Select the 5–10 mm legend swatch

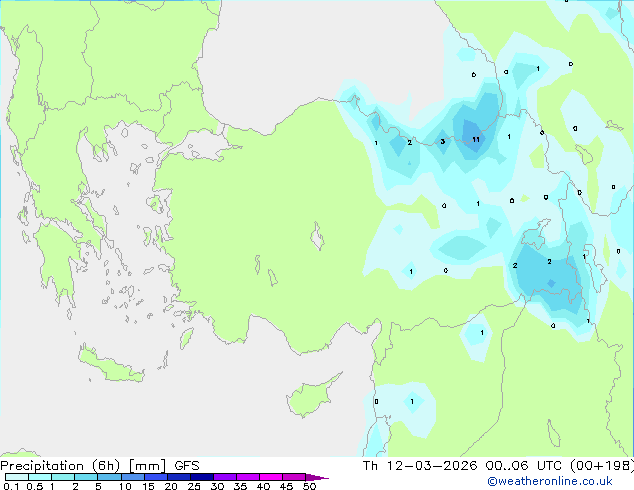[110, 477]
